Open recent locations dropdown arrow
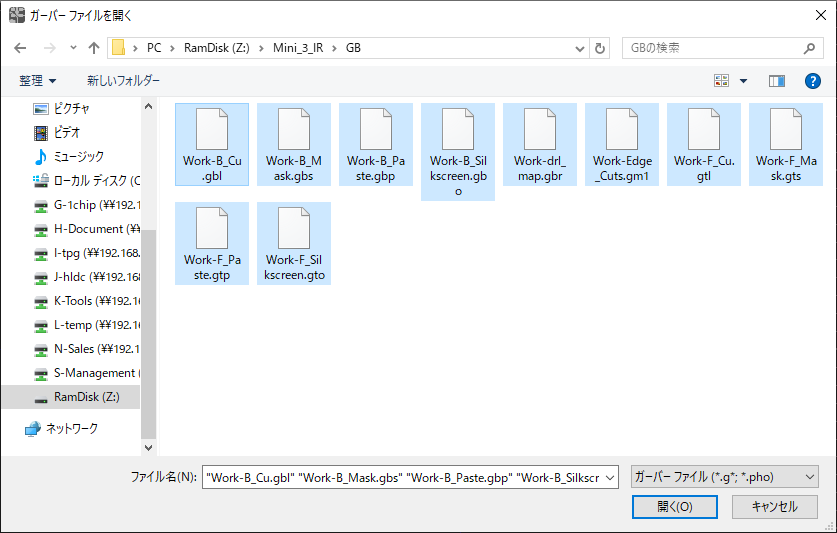 73,48
